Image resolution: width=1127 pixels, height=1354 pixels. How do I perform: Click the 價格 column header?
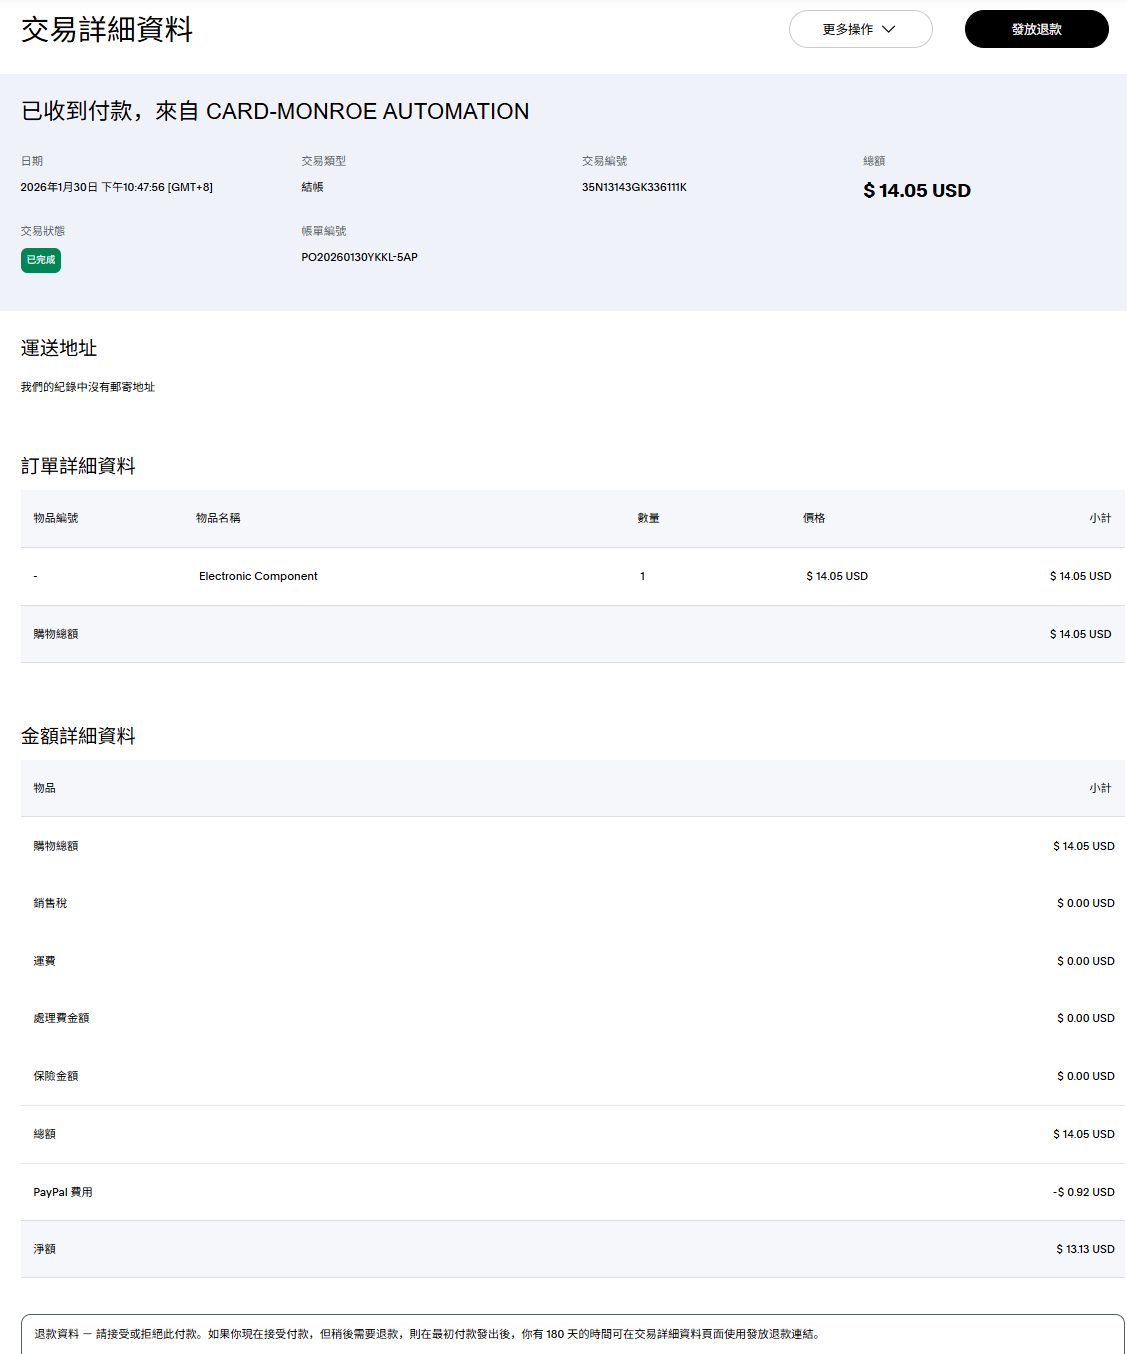click(x=814, y=518)
